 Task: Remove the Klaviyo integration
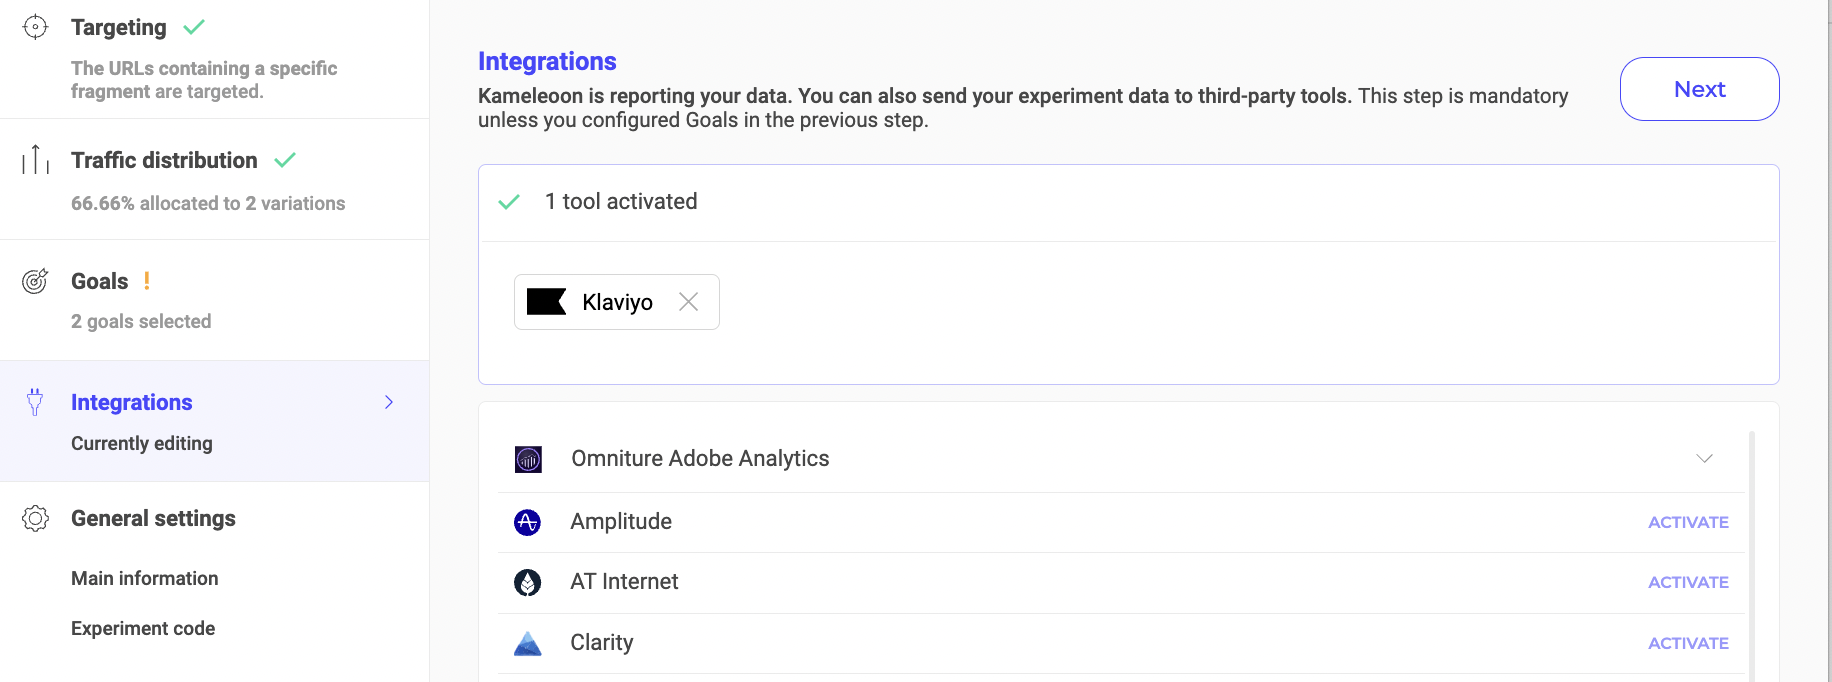click(688, 302)
